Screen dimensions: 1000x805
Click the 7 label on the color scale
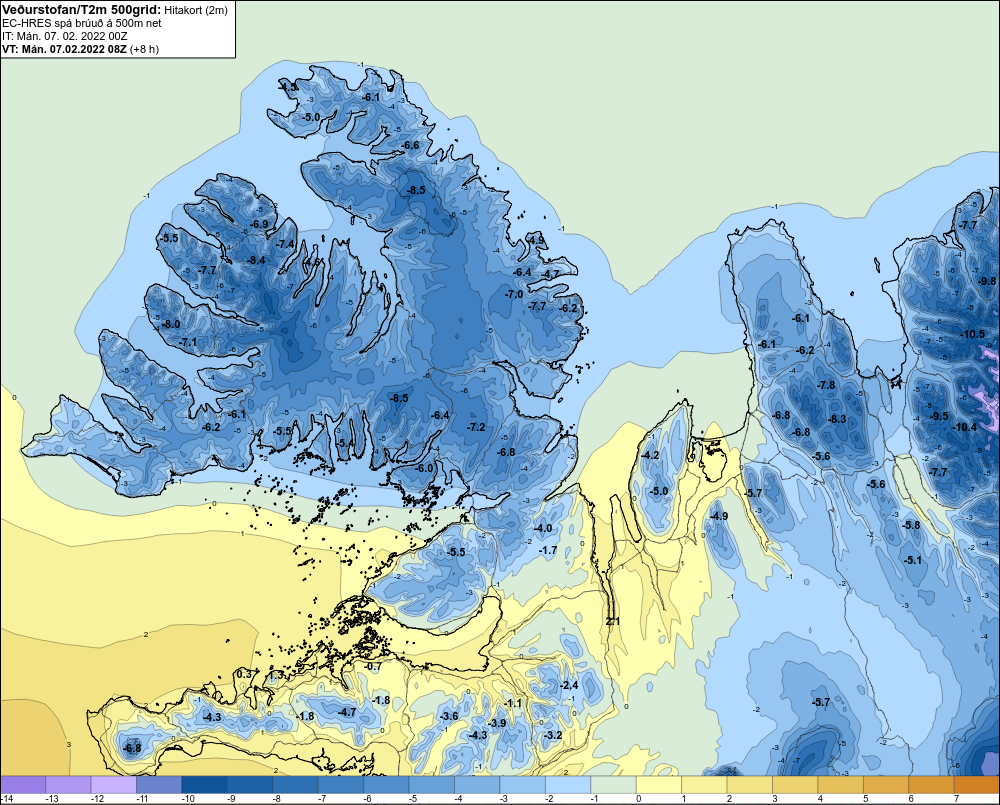(957, 799)
